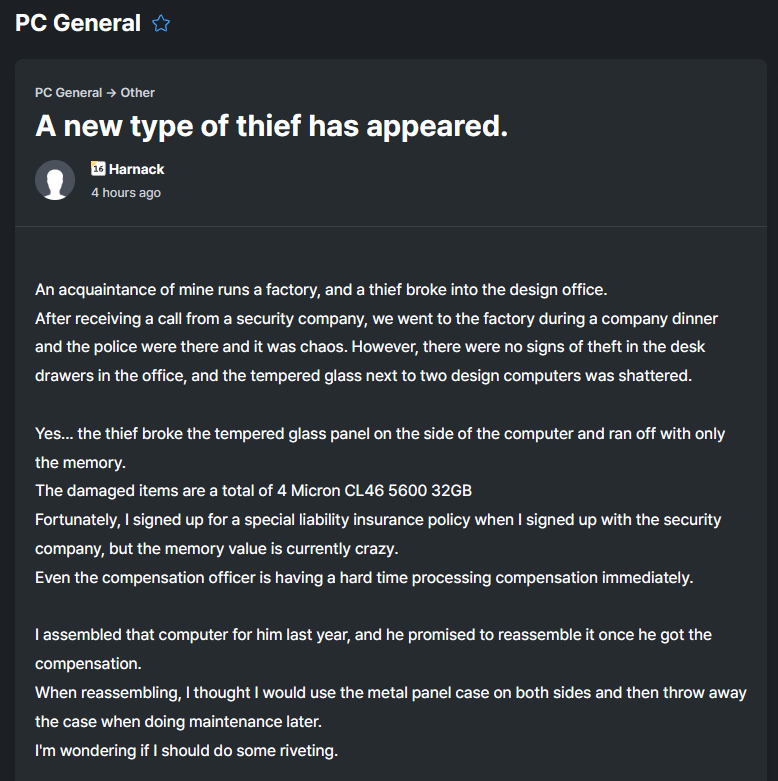
Task: Click the line mentioning 4 Micron CL46 5600
Action: click(x=253, y=491)
